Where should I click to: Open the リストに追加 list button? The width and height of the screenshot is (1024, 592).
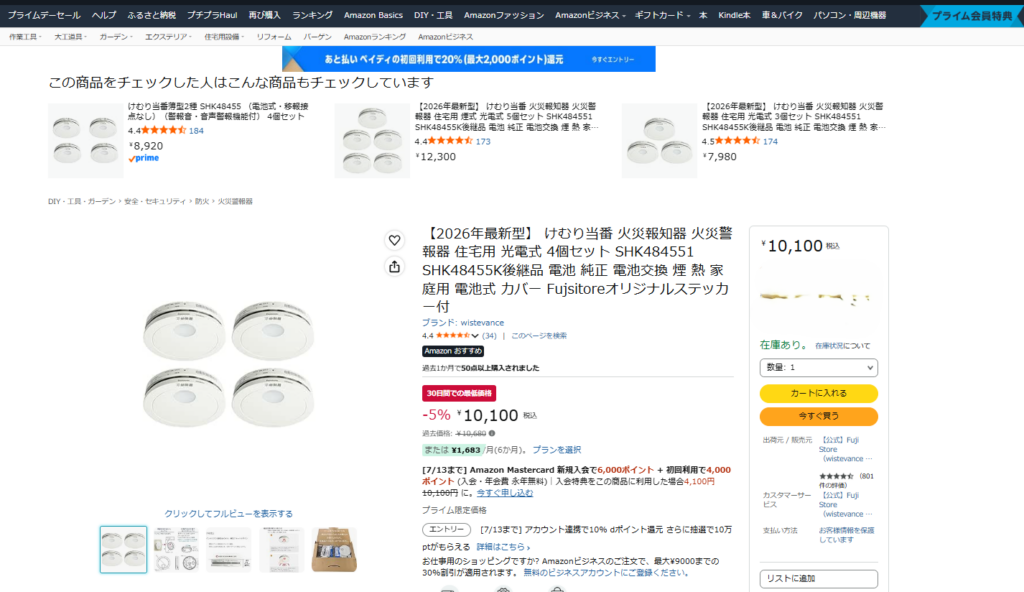[818, 578]
